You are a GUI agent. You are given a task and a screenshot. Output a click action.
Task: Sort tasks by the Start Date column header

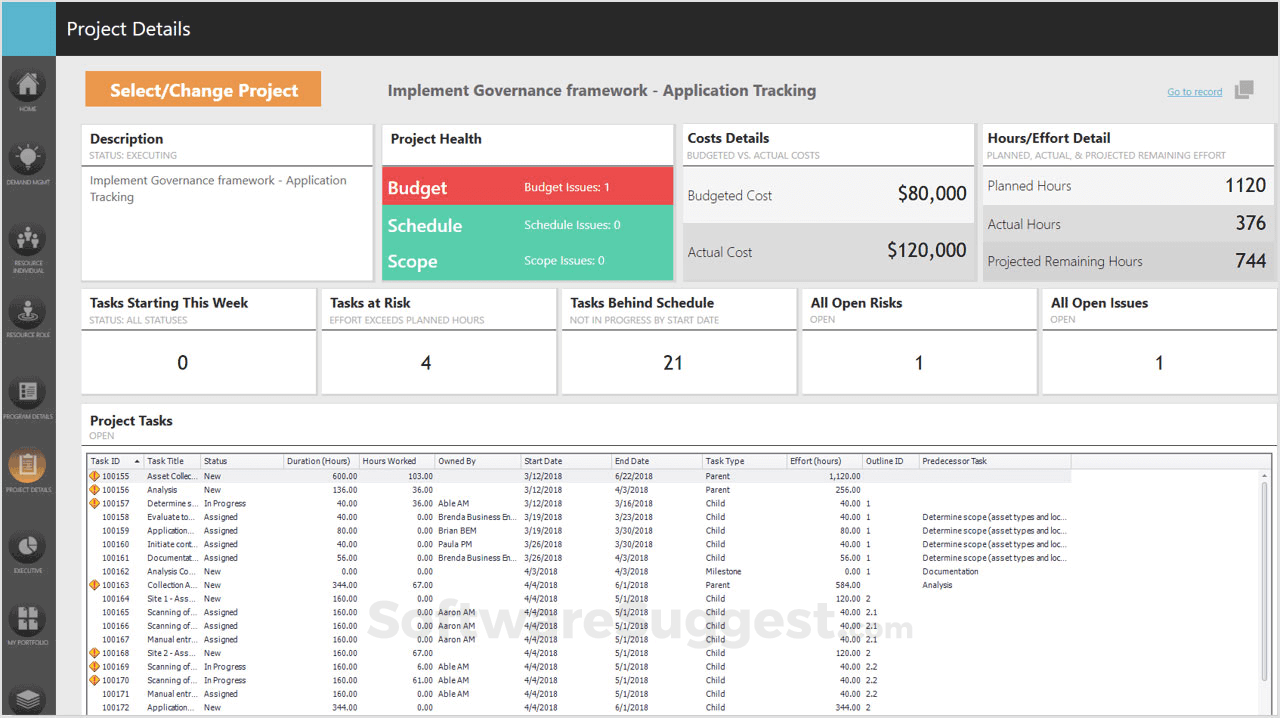click(543, 461)
